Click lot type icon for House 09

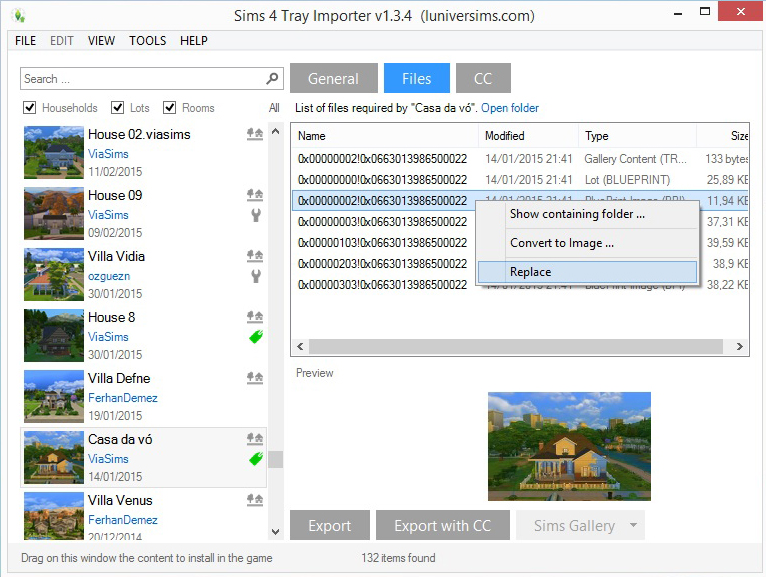tap(255, 195)
